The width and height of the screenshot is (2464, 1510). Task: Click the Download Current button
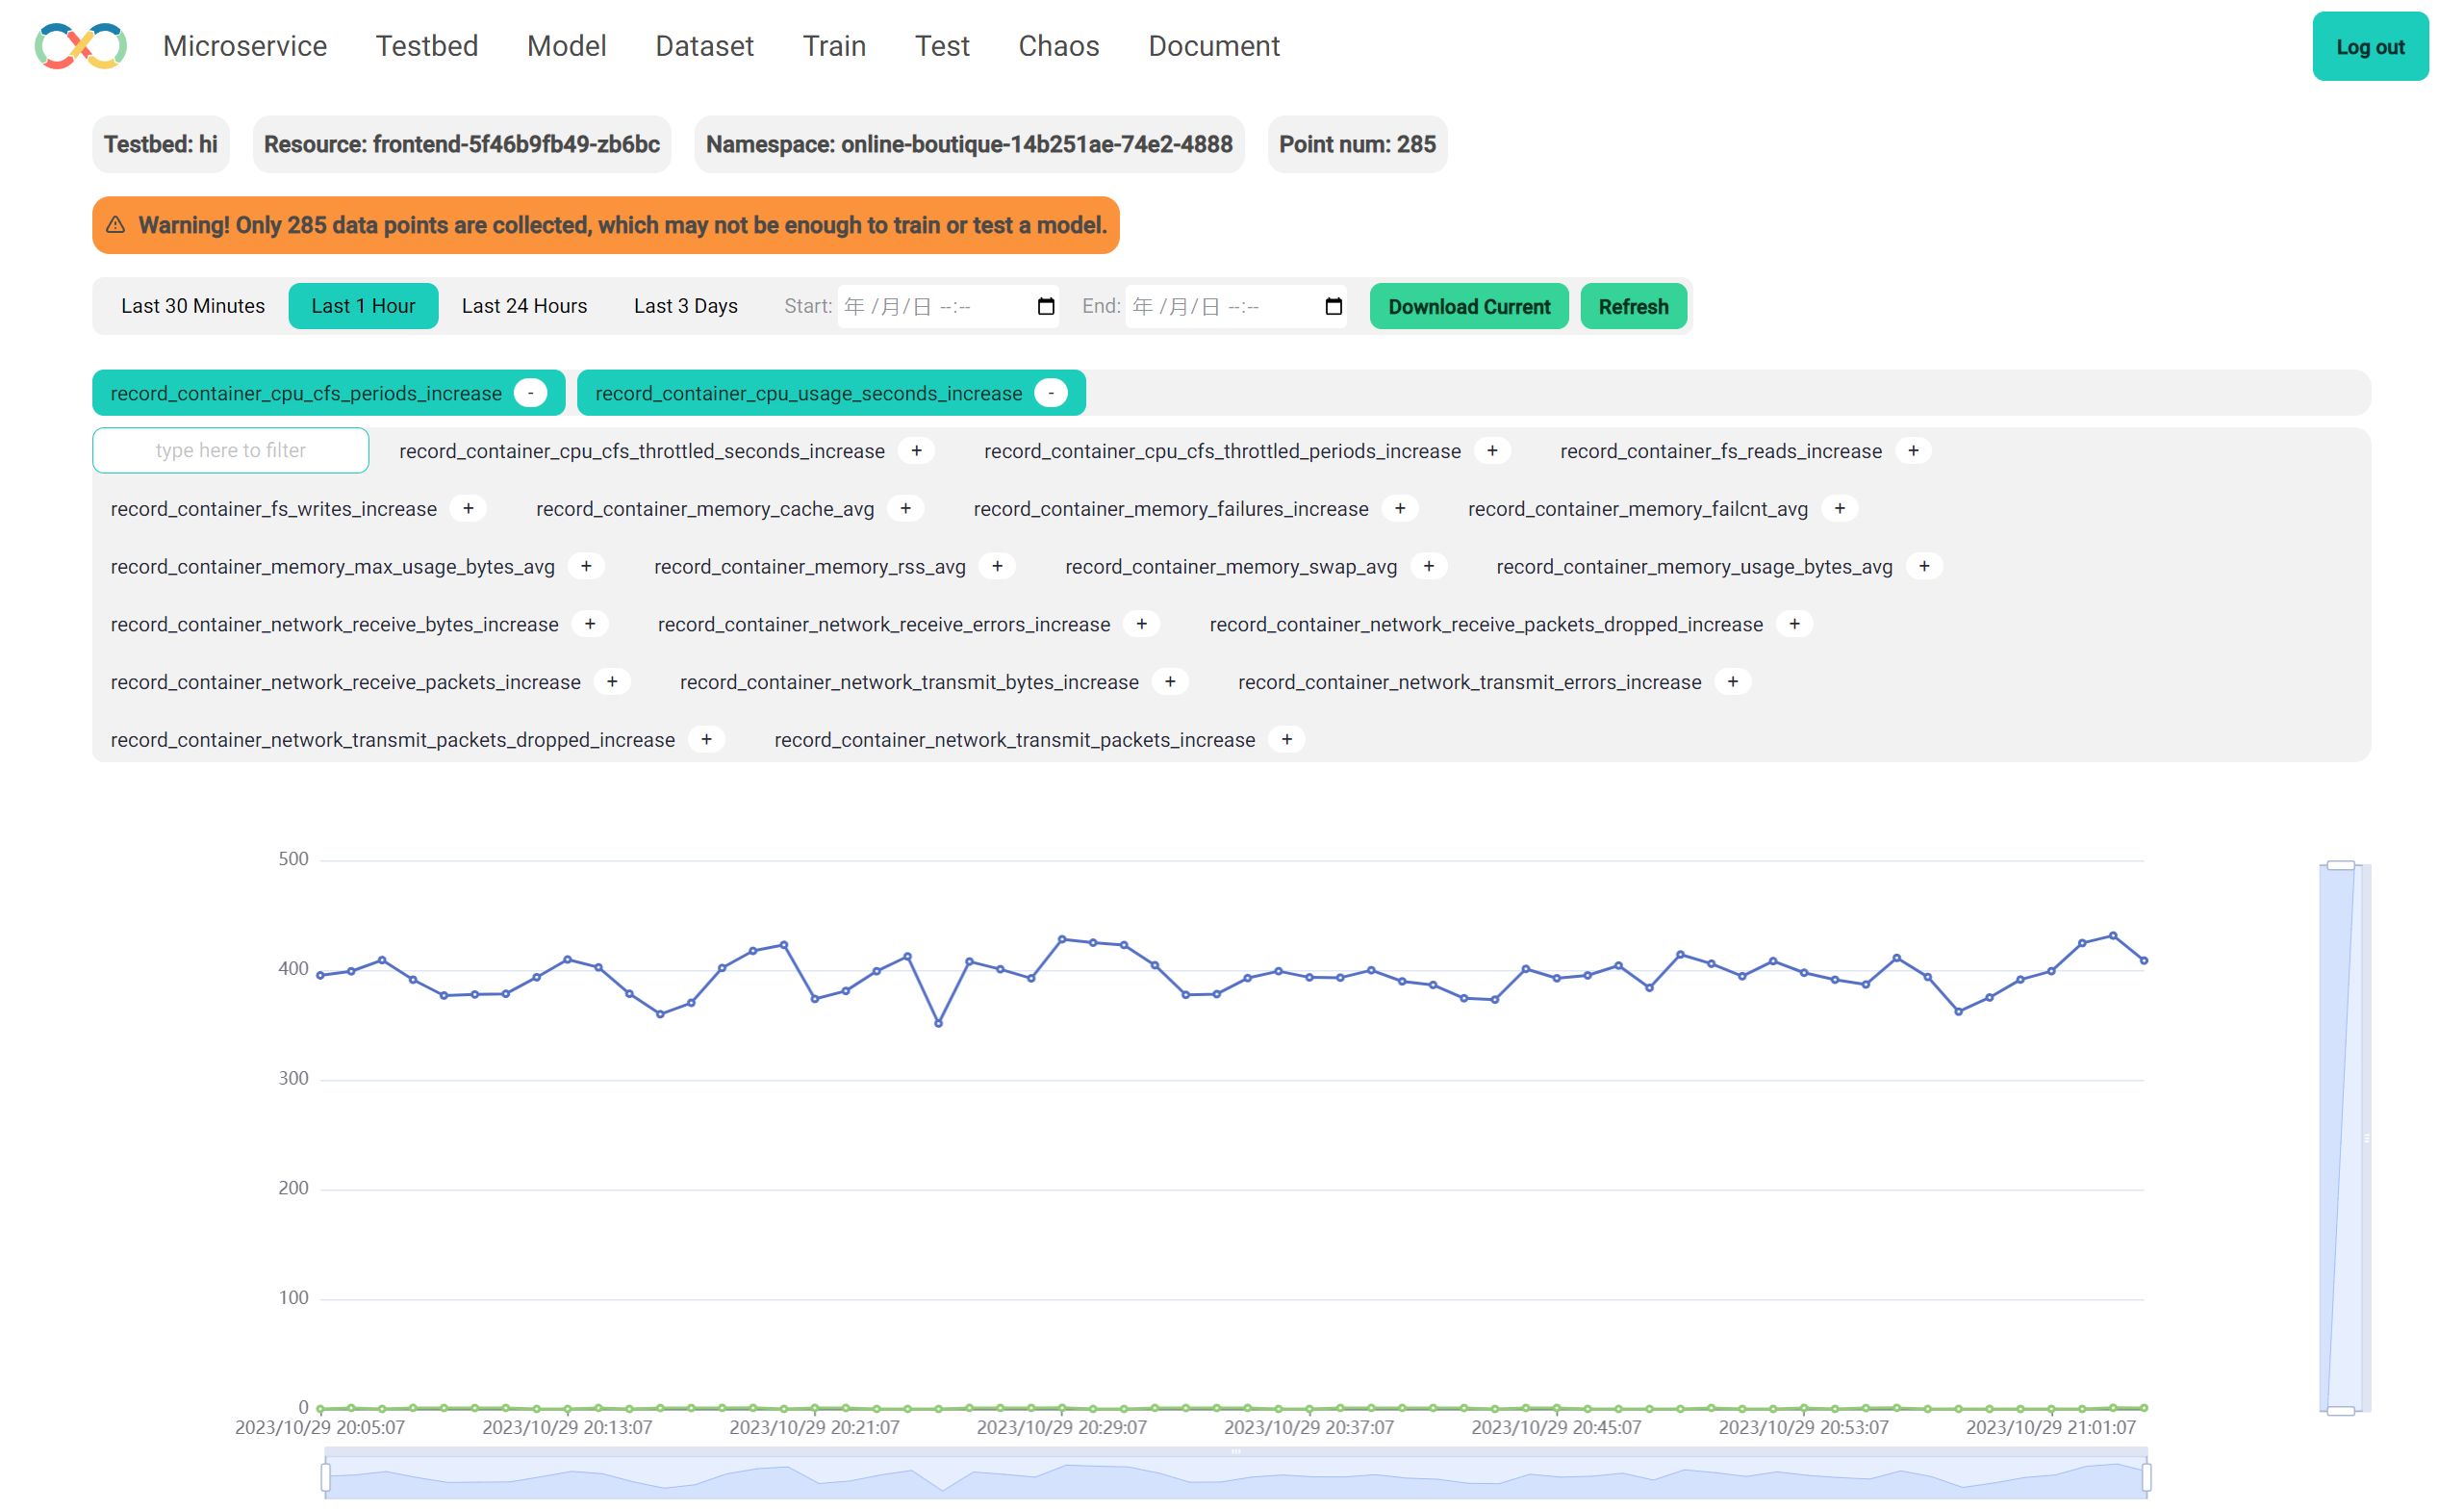[1469, 307]
